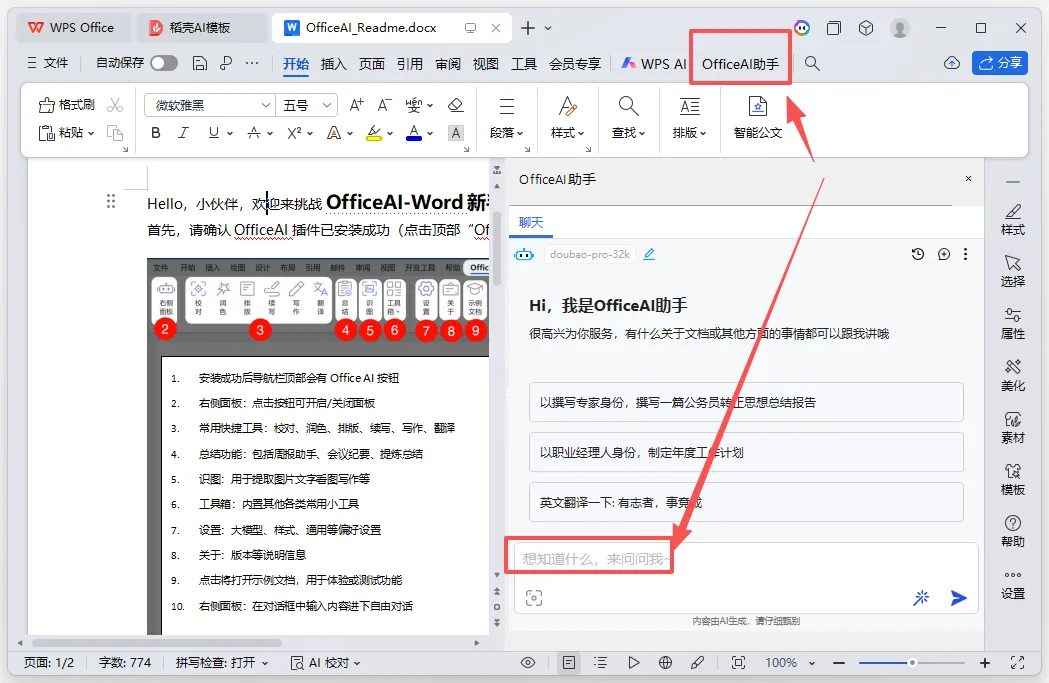
Task: Expand the Layout (排版) dropdown
Action: [x=690, y=132]
